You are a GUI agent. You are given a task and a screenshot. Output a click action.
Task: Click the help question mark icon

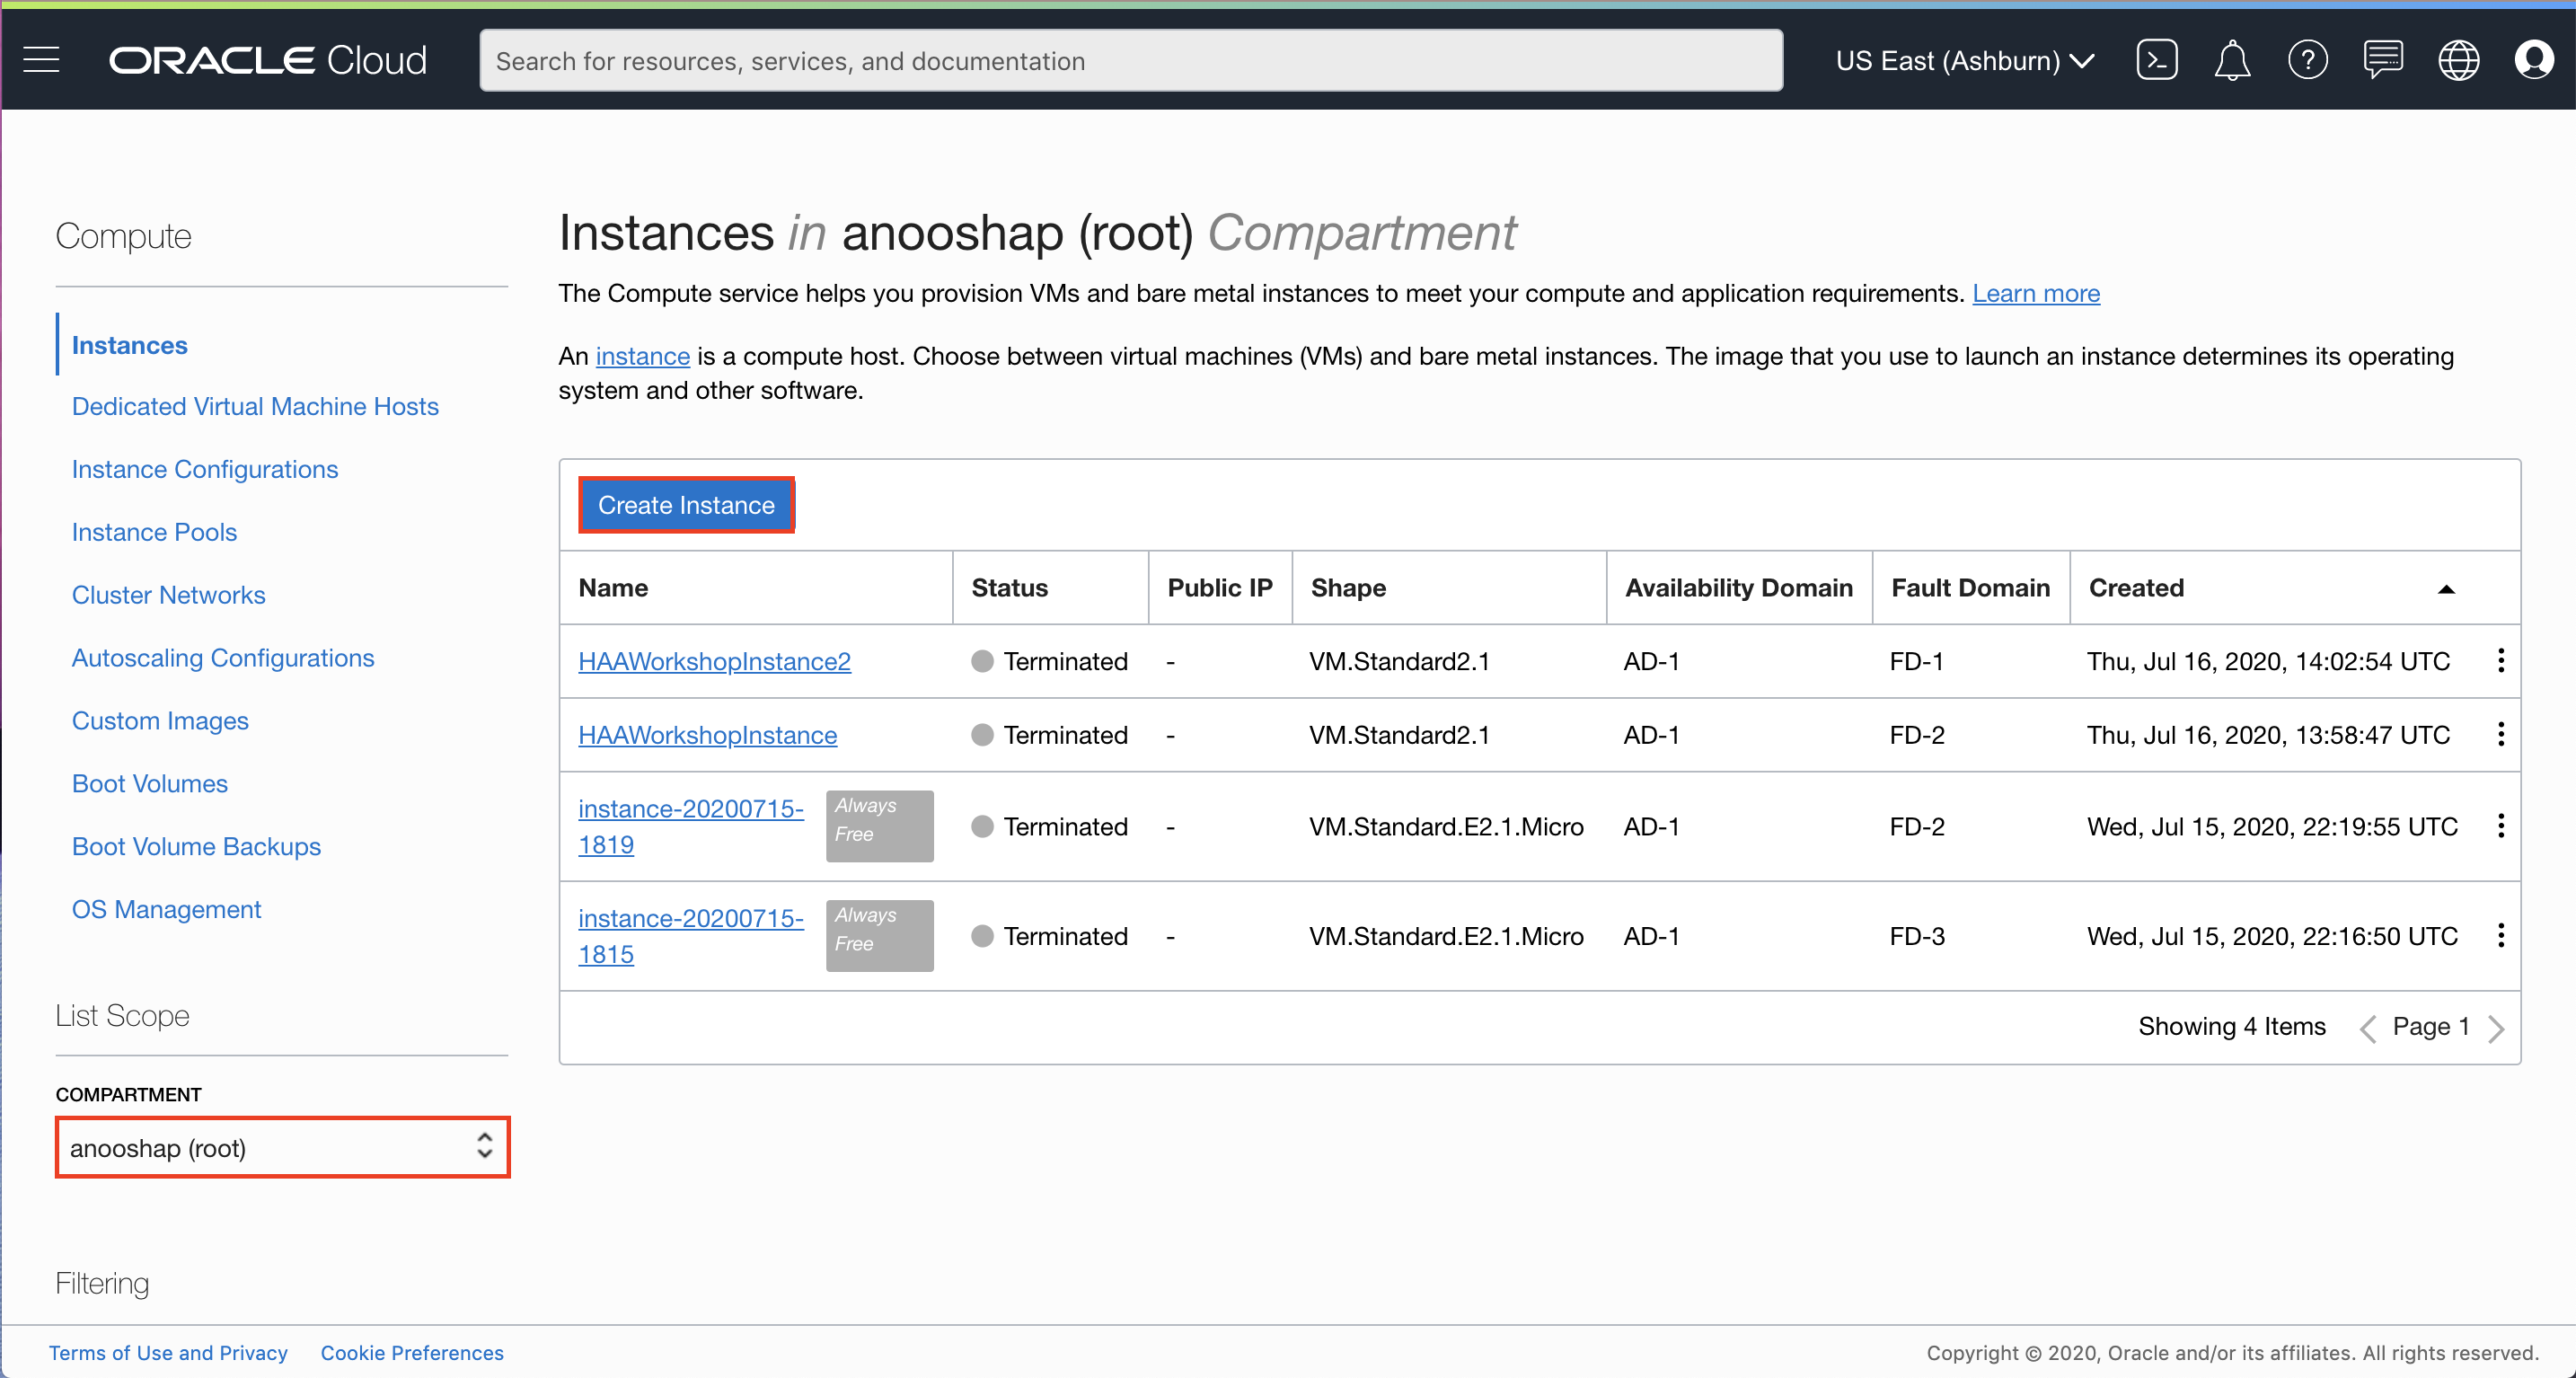(2307, 60)
